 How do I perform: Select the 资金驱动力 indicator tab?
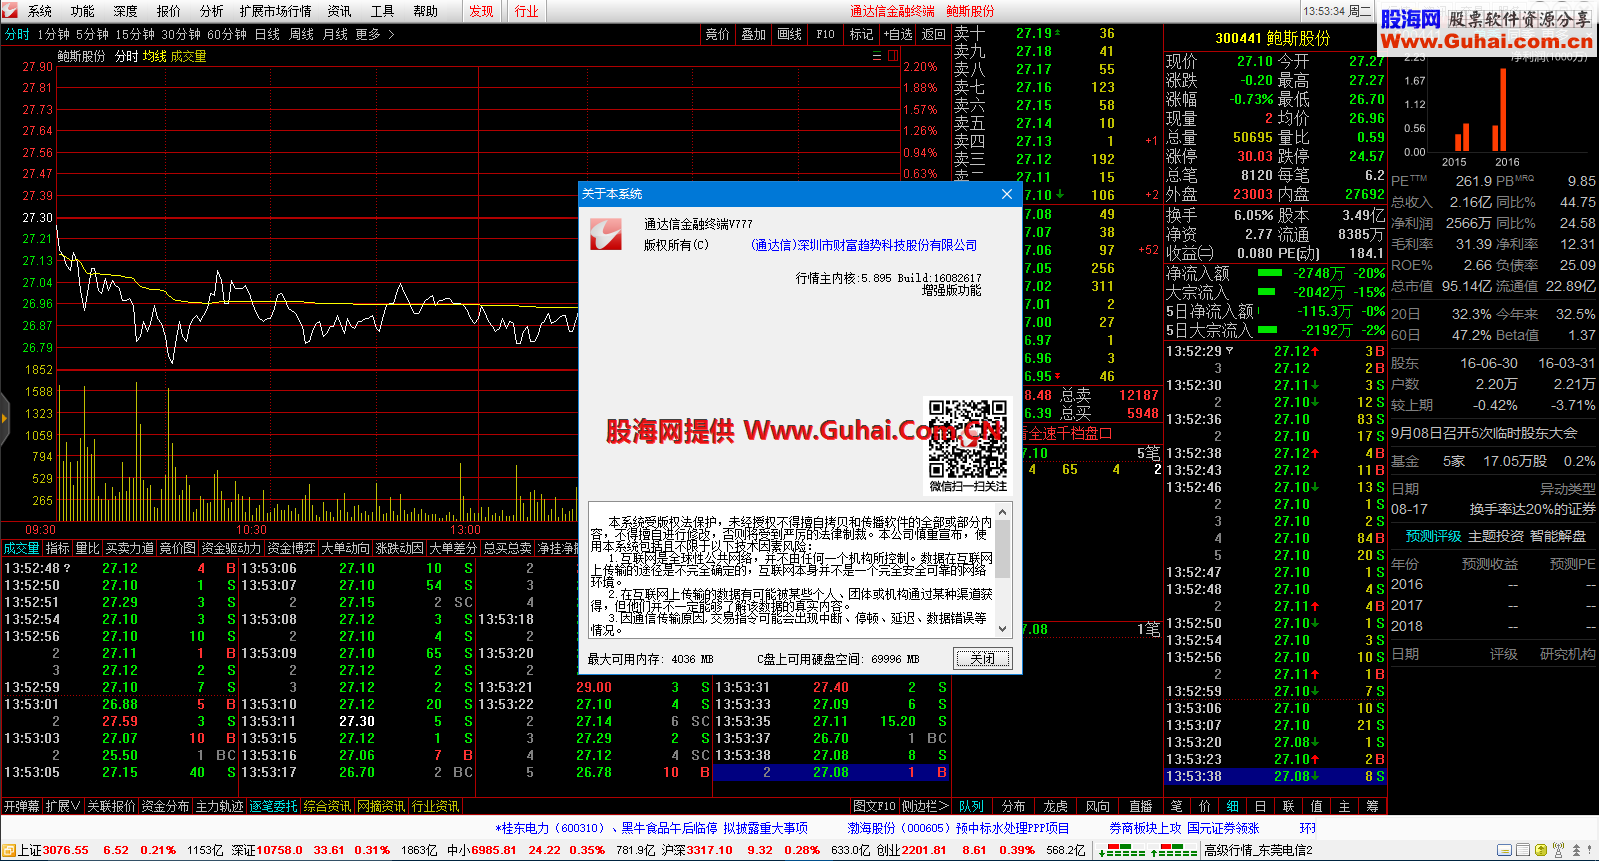point(231,548)
